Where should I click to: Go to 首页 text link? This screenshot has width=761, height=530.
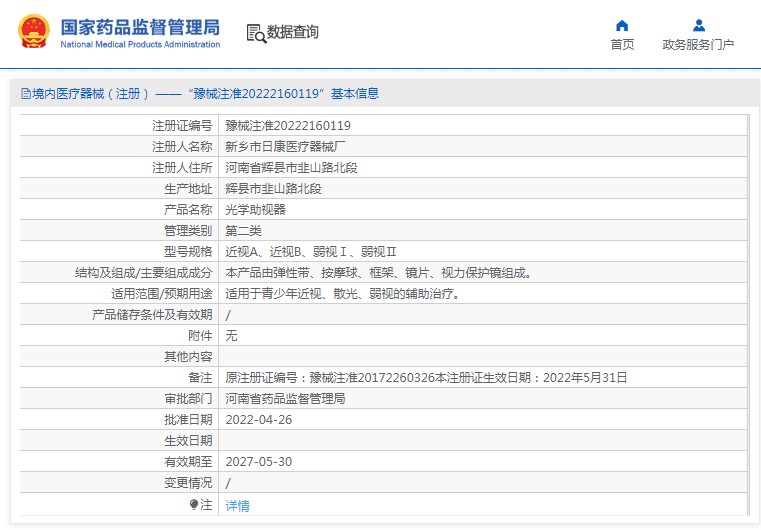(622, 45)
